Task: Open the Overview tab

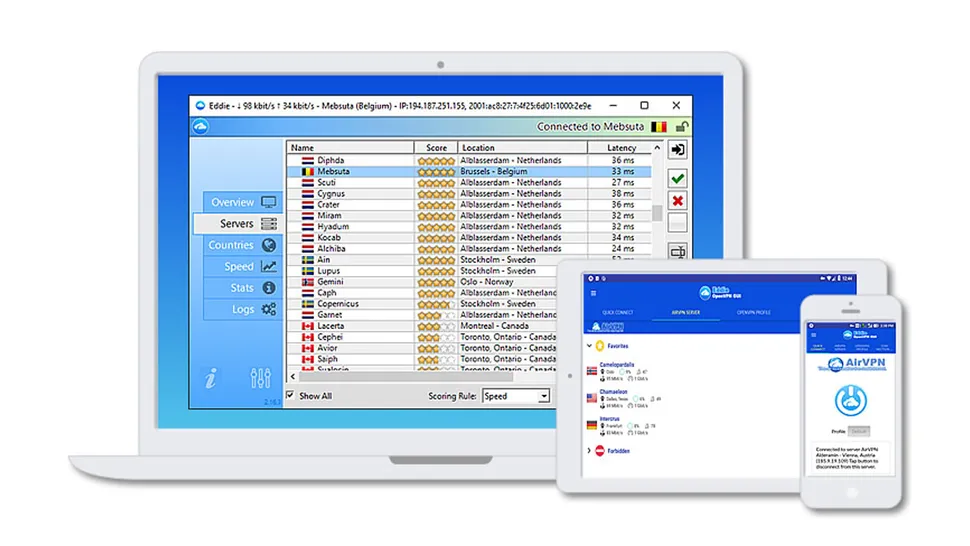Action: click(242, 202)
